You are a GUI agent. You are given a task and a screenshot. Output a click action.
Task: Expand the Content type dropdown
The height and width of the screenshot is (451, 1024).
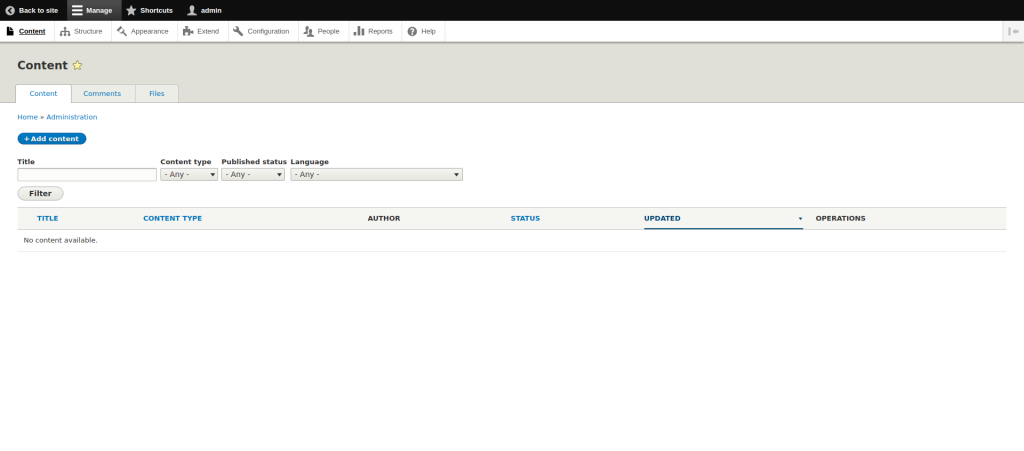[x=189, y=174]
